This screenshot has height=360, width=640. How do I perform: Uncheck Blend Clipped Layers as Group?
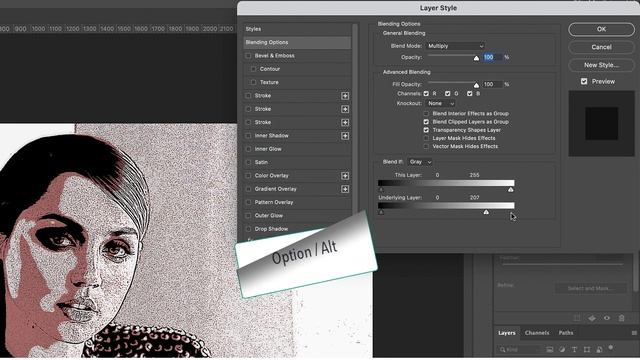tap(426, 122)
